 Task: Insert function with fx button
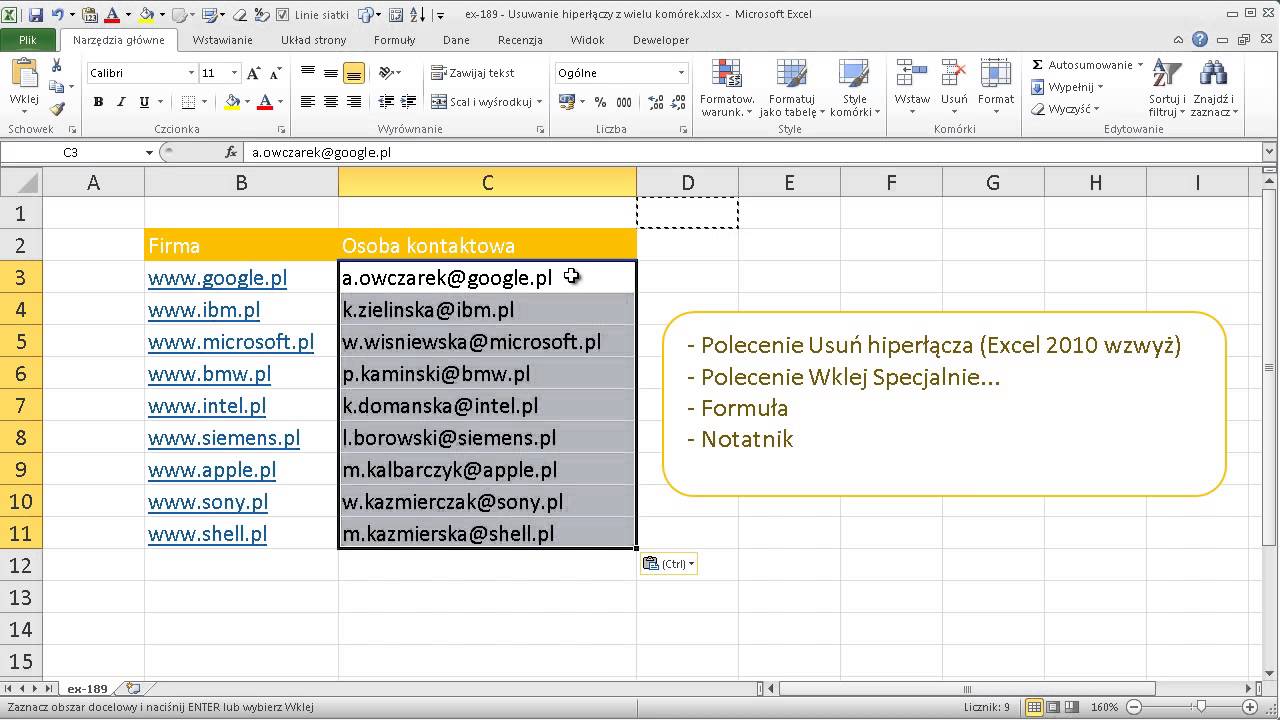[231, 153]
